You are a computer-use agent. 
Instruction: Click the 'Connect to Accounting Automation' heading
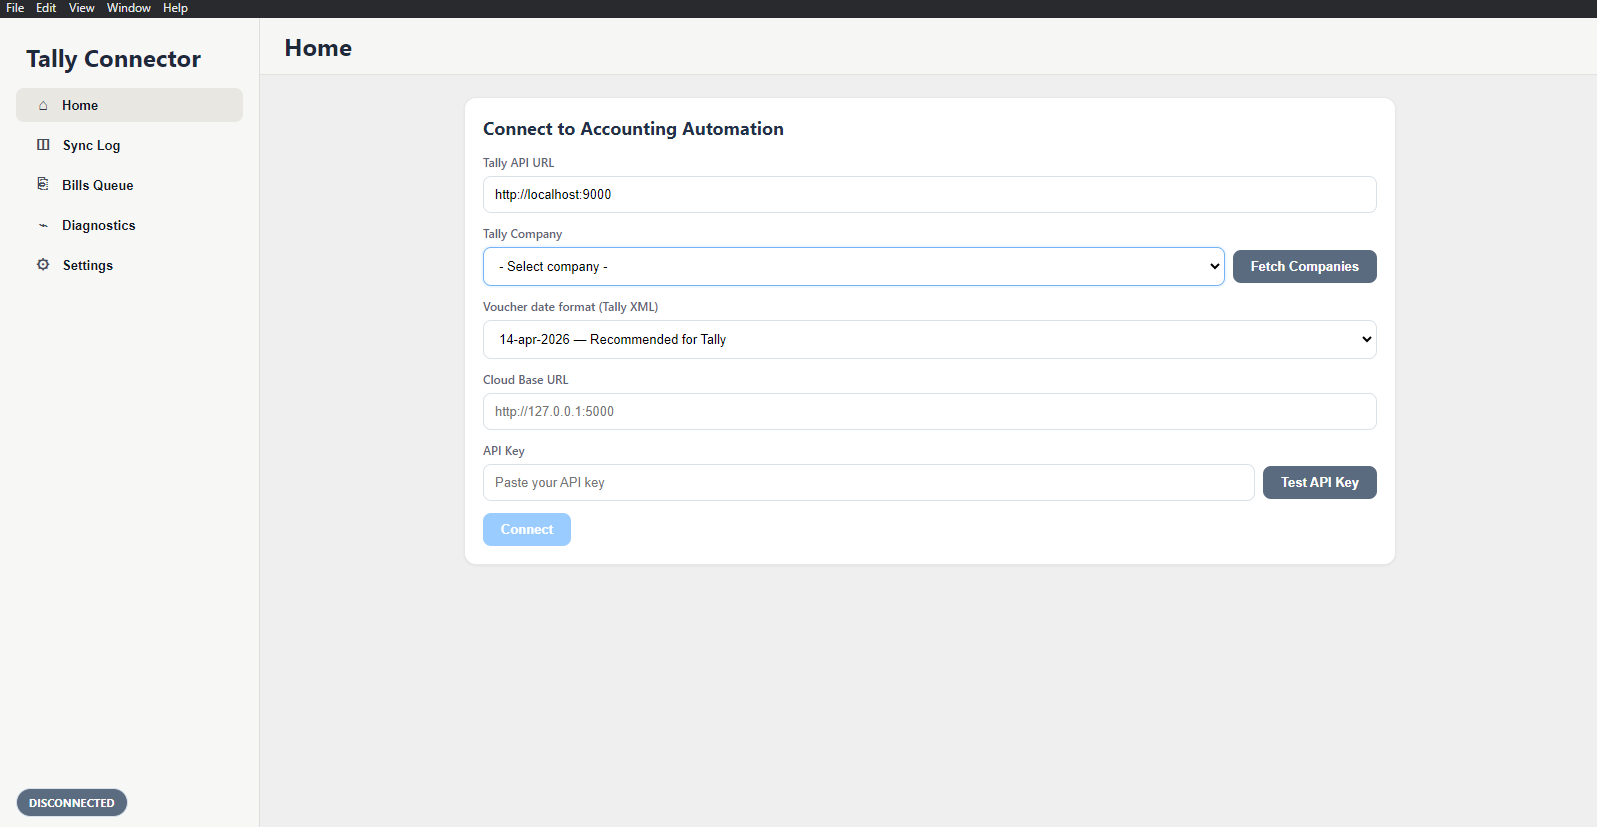pos(633,129)
